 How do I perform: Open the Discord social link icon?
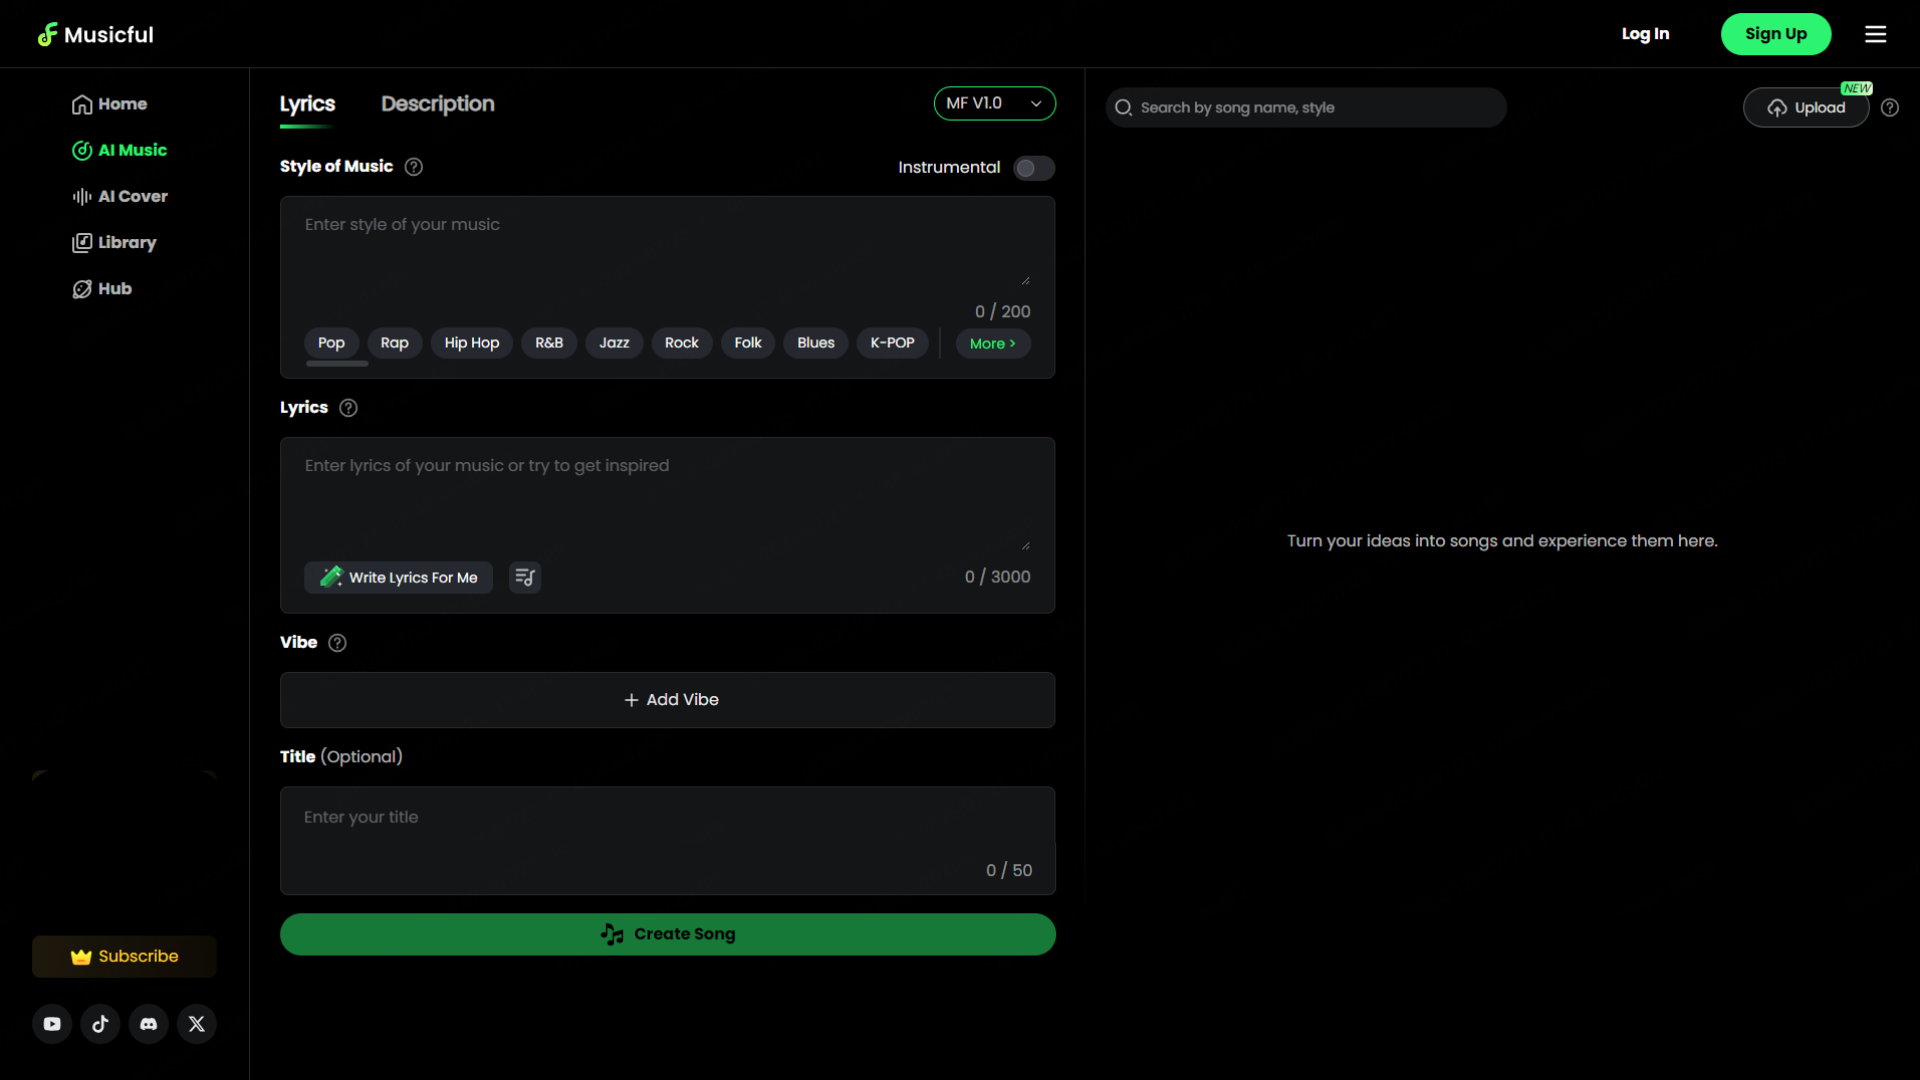click(149, 1024)
